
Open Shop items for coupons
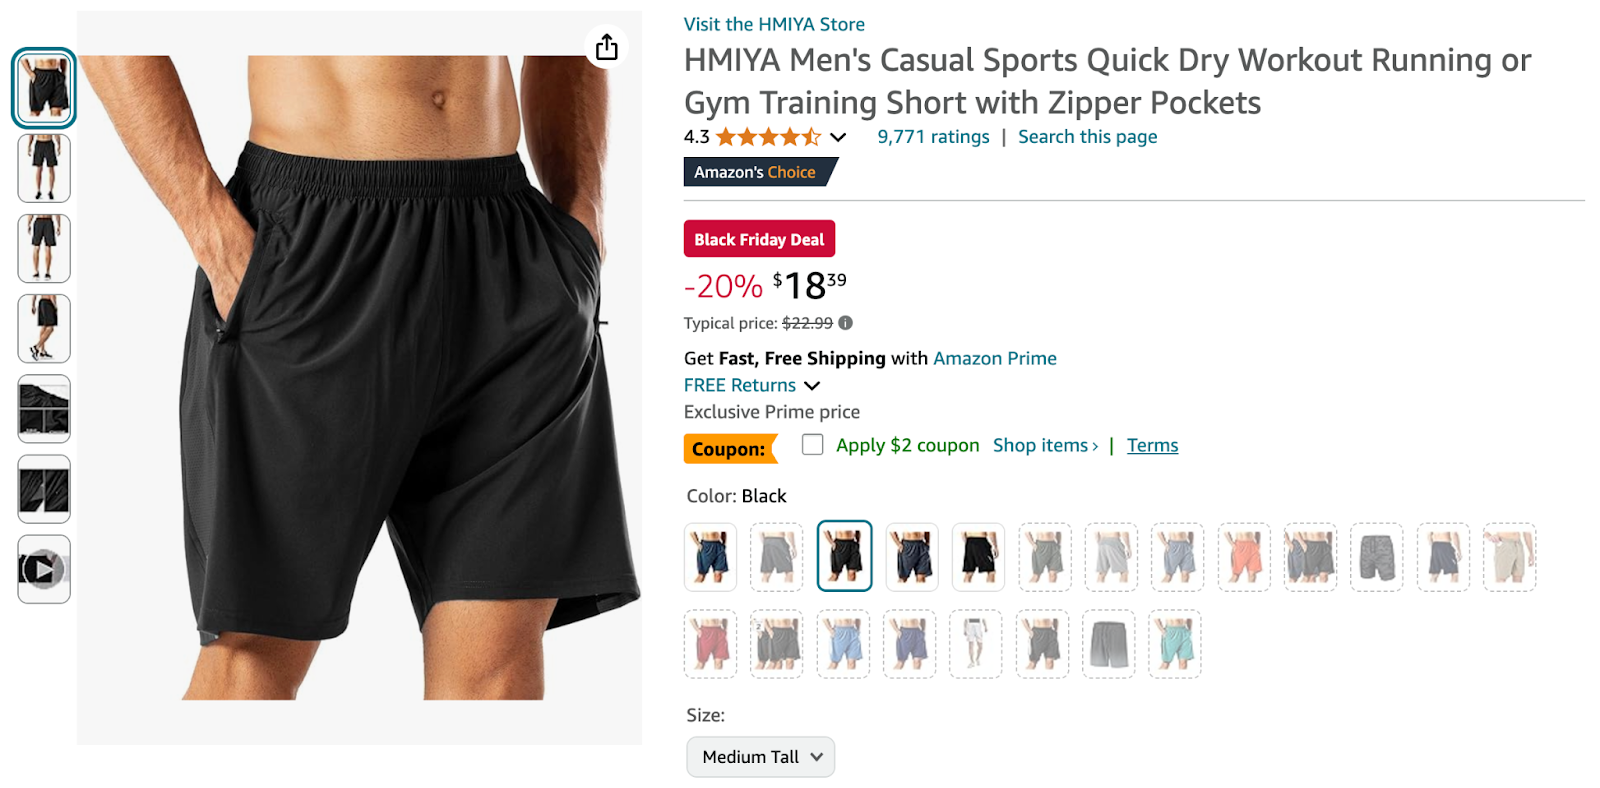[1044, 445]
